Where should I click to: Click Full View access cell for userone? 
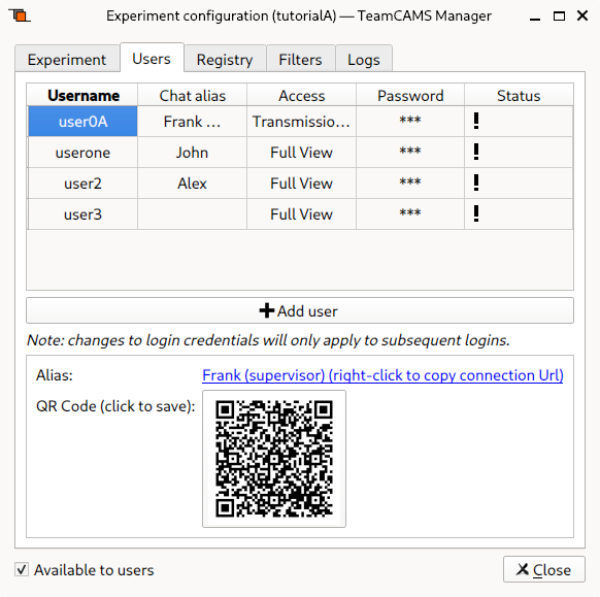(302, 152)
